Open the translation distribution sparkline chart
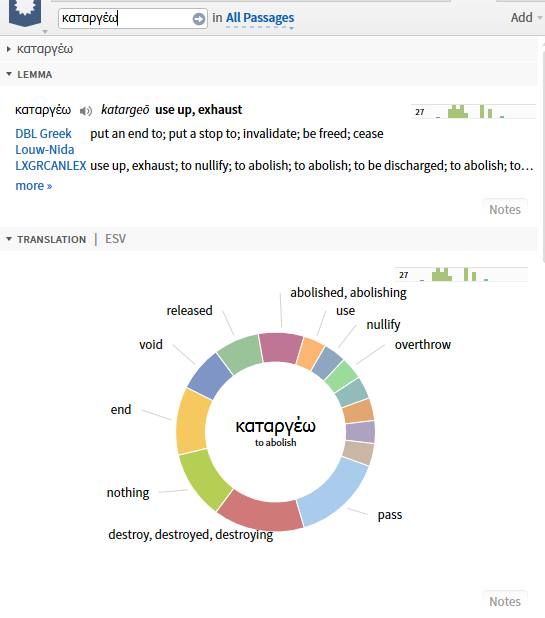 [x=461, y=274]
